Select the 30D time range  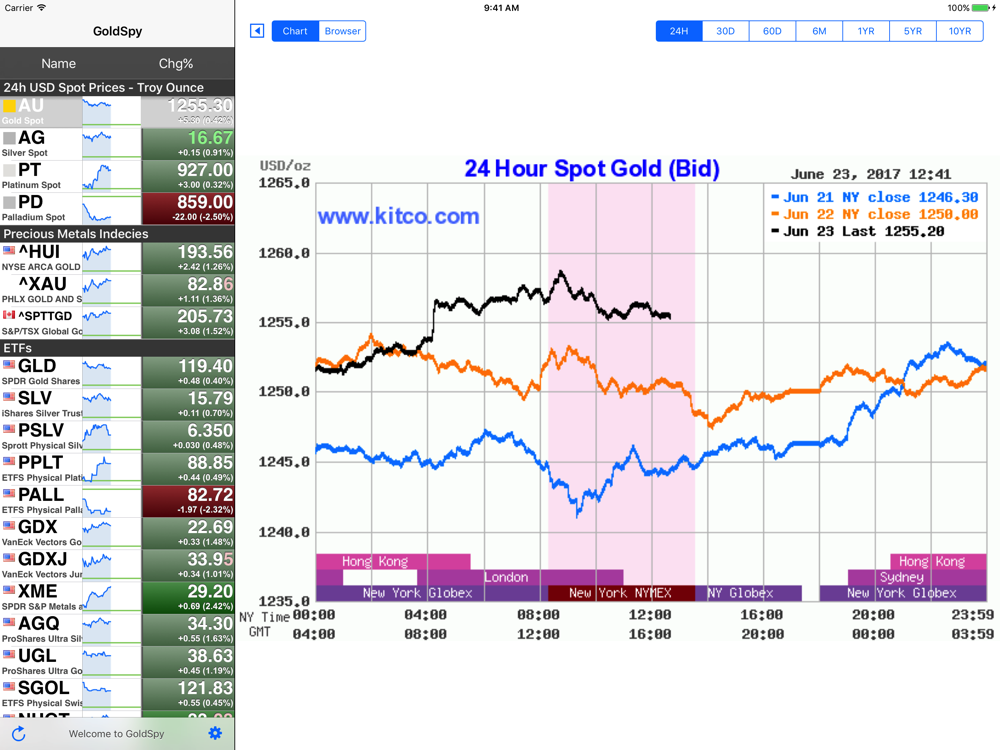click(726, 31)
